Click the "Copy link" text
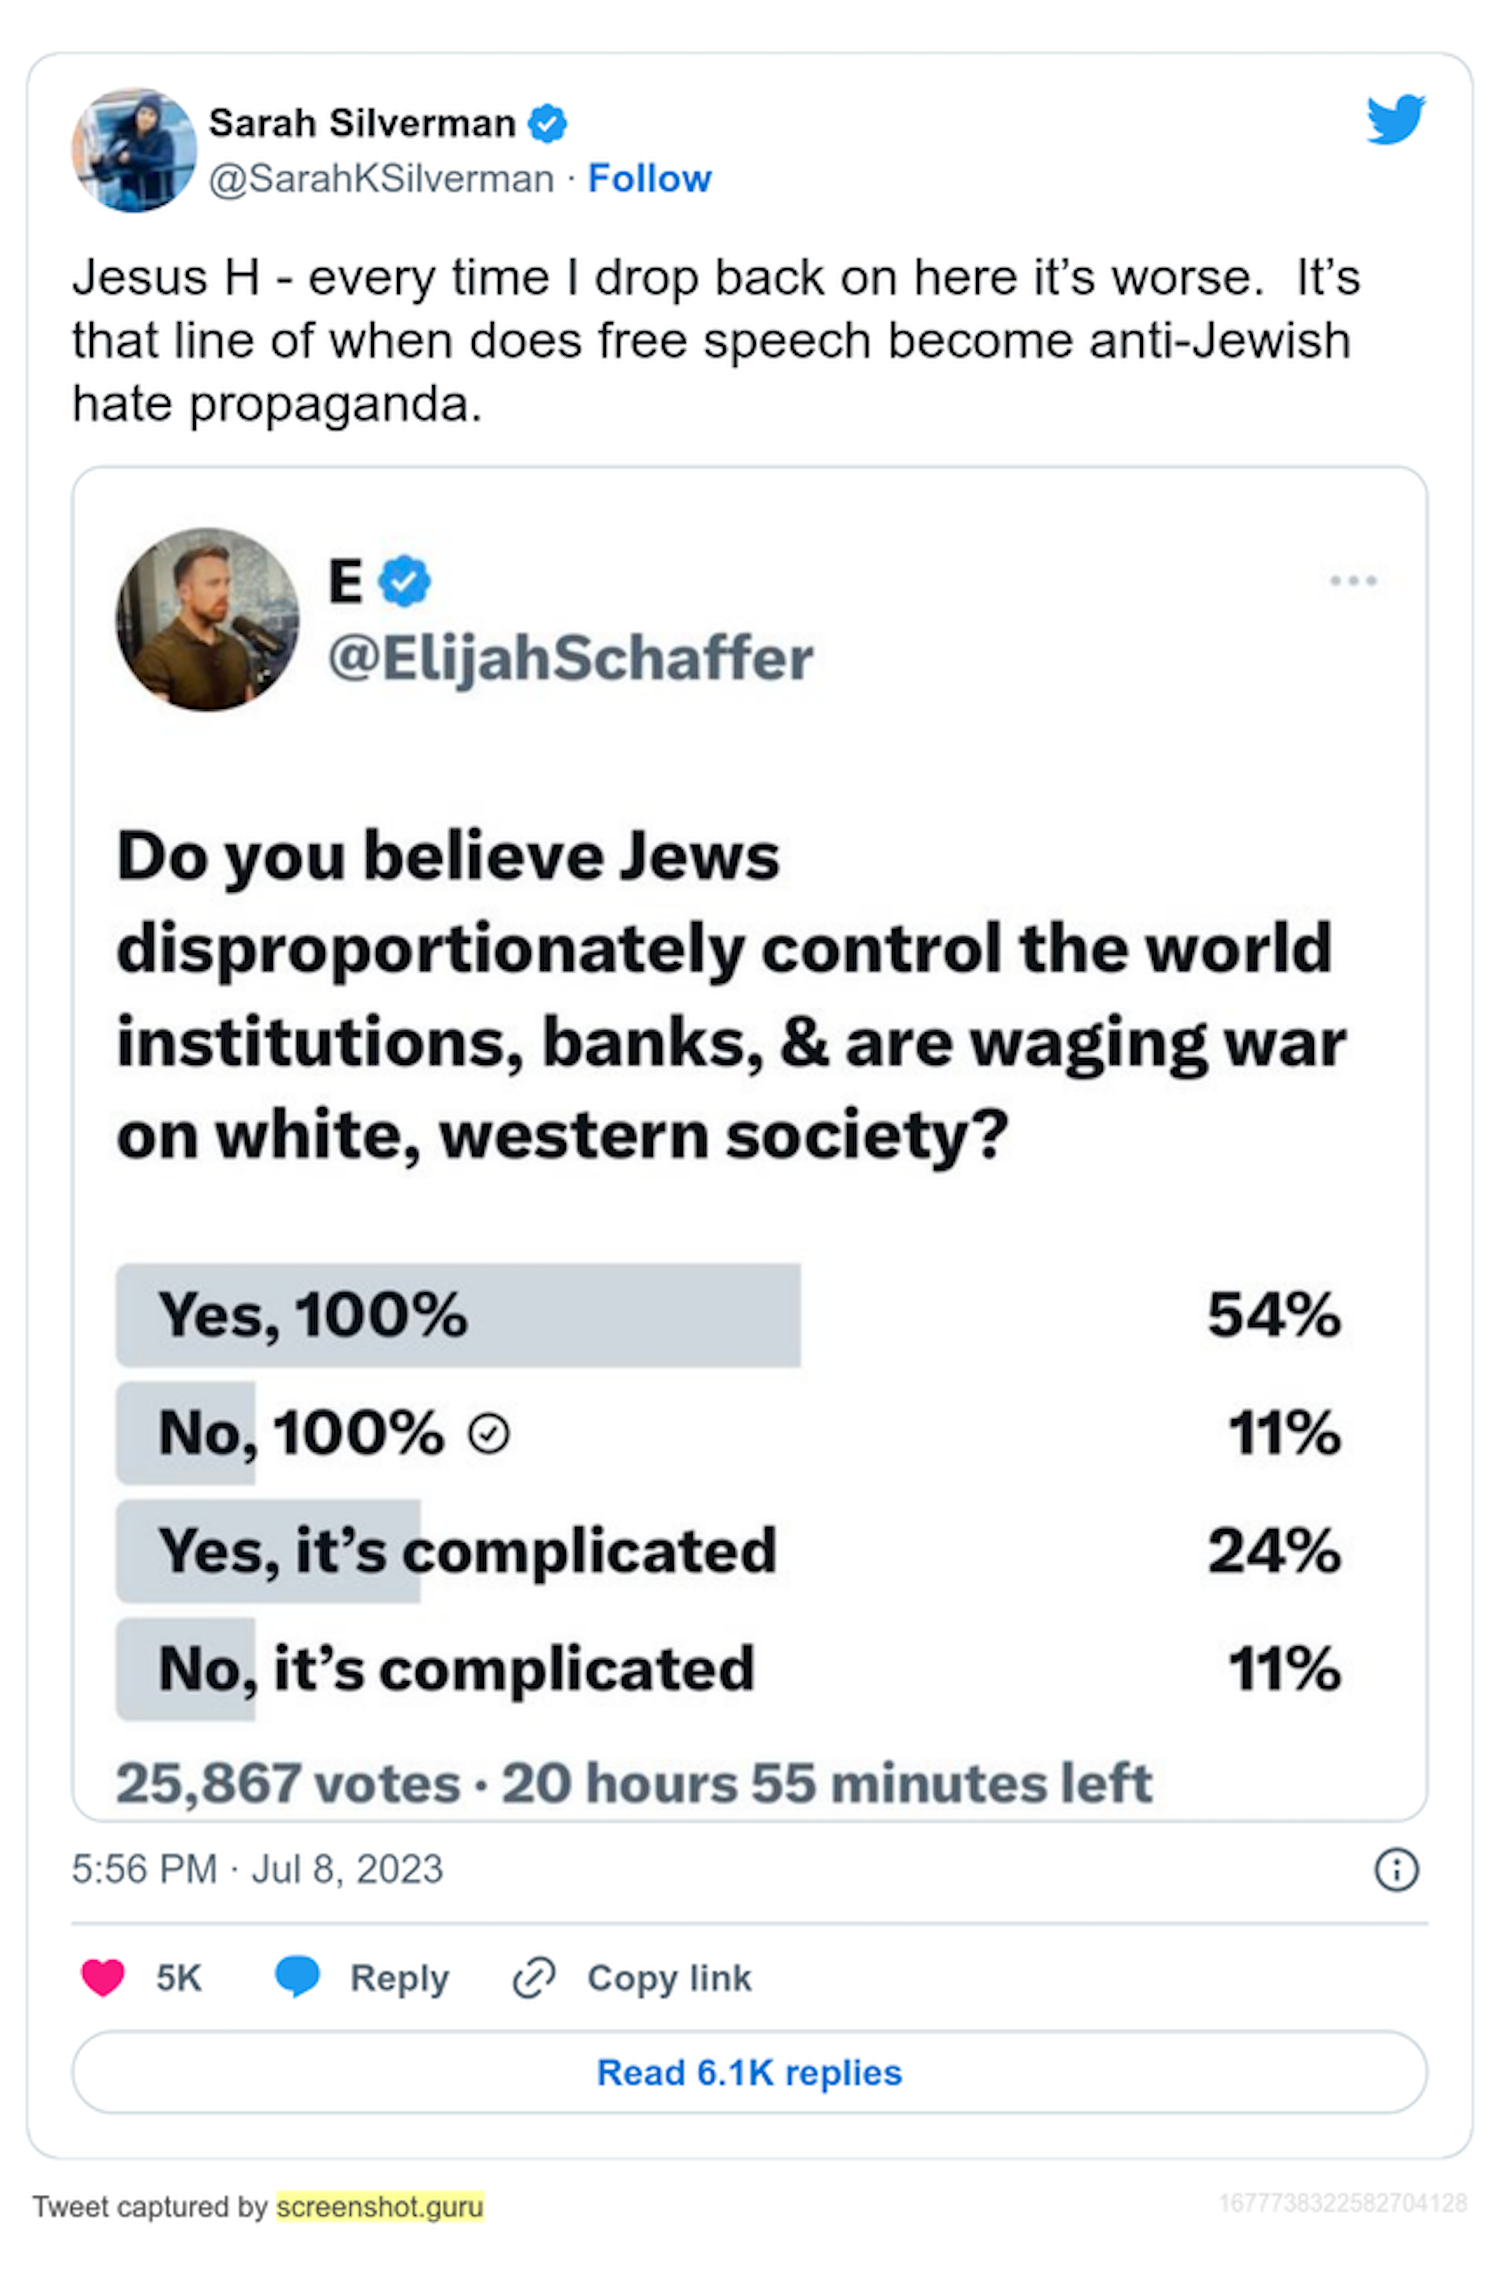 click(669, 1978)
